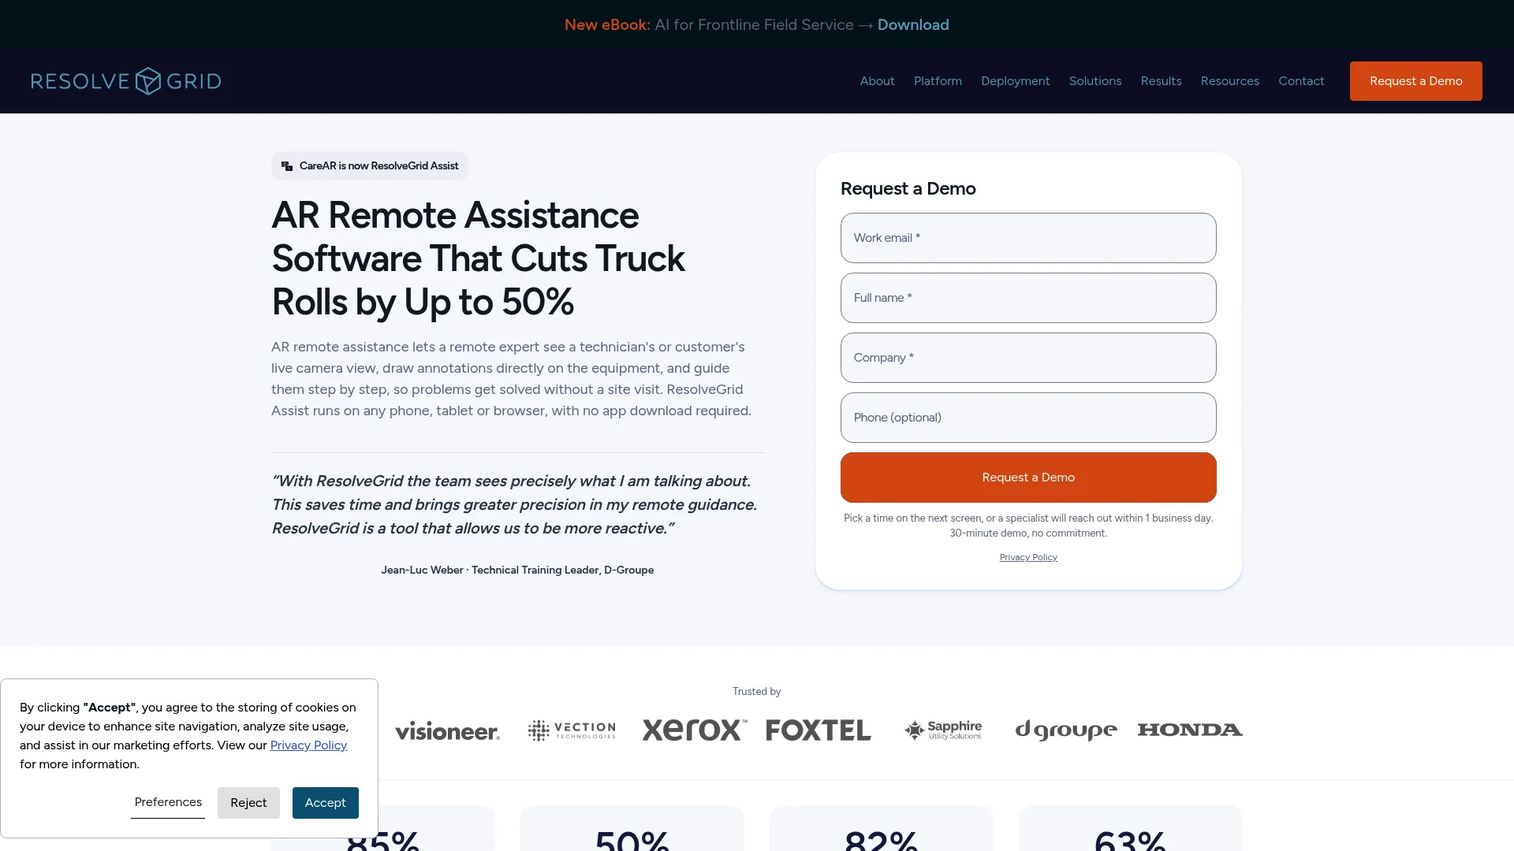Click the Honda logo
The height and width of the screenshot is (851, 1514).
(1190, 730)
